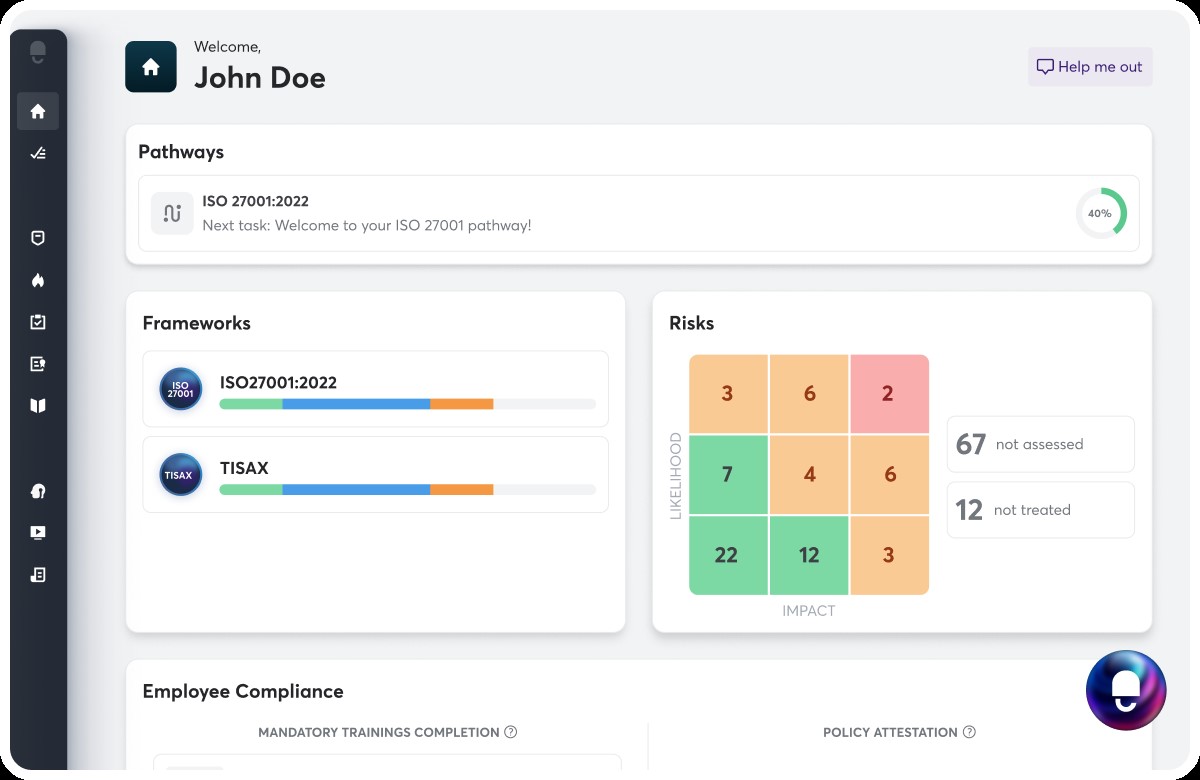Image resolution: width=1200 pixels, height=780 pixels.
Task: Click the certificate document sidebar icon
Action: 38,575
